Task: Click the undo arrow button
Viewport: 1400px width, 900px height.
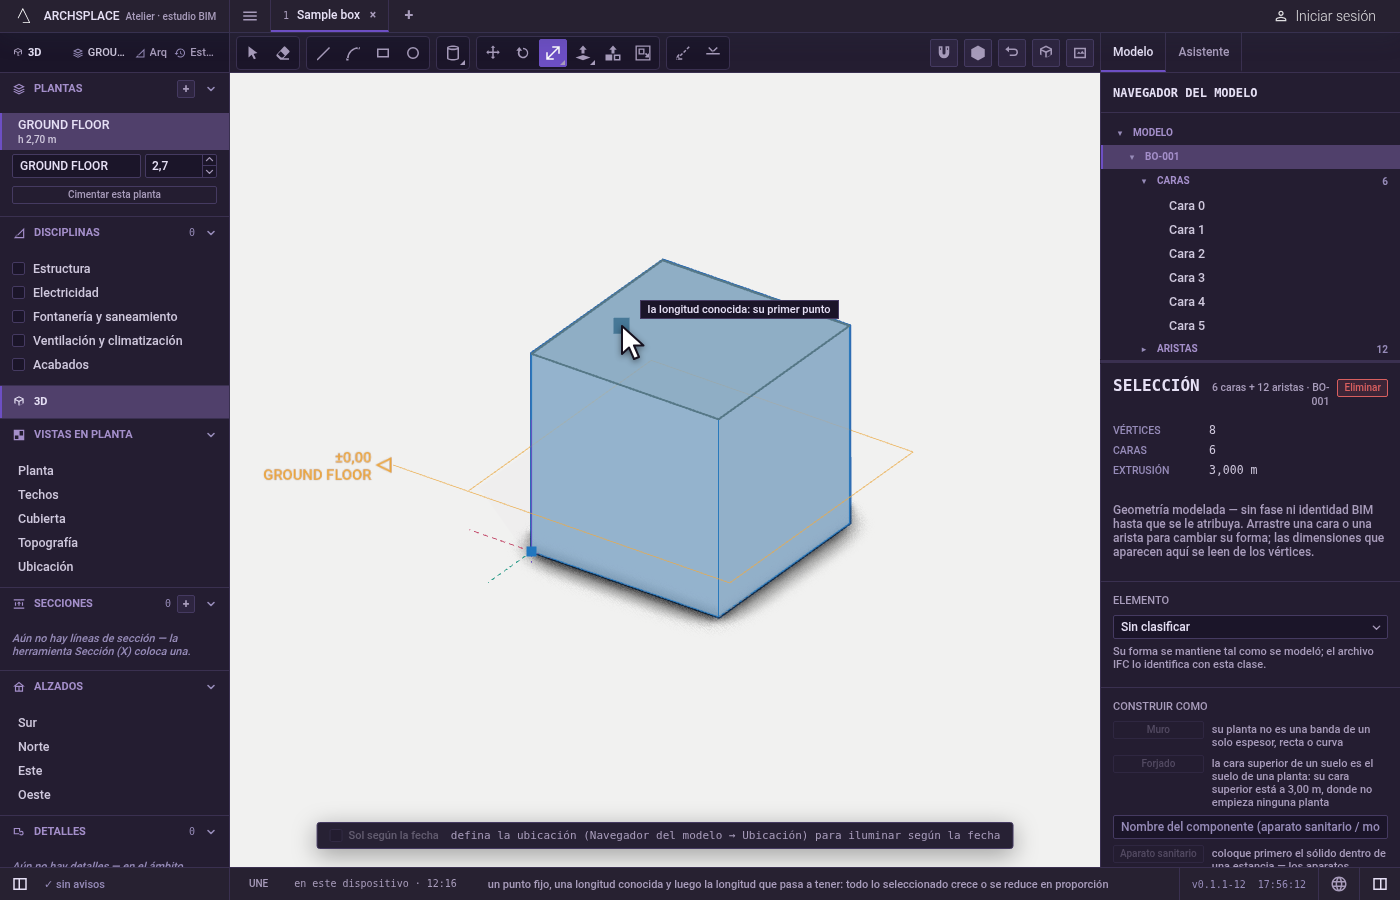Action: pyautogui.click(x=1012, y=53)
